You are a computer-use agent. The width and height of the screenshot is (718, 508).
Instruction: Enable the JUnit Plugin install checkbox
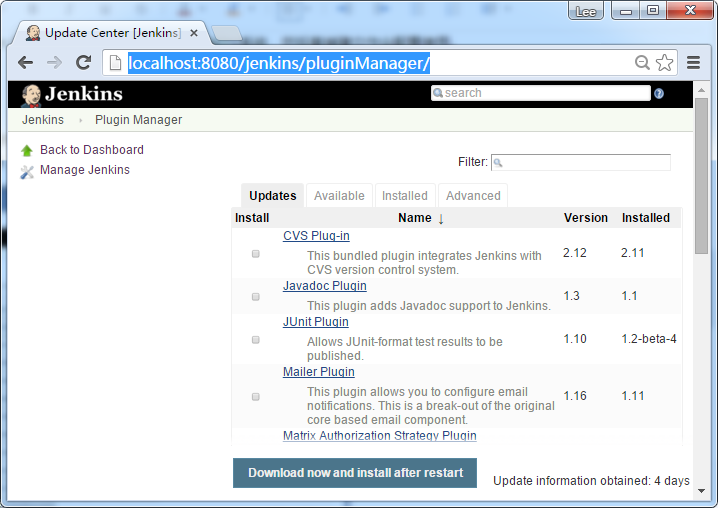coord(255,340)
